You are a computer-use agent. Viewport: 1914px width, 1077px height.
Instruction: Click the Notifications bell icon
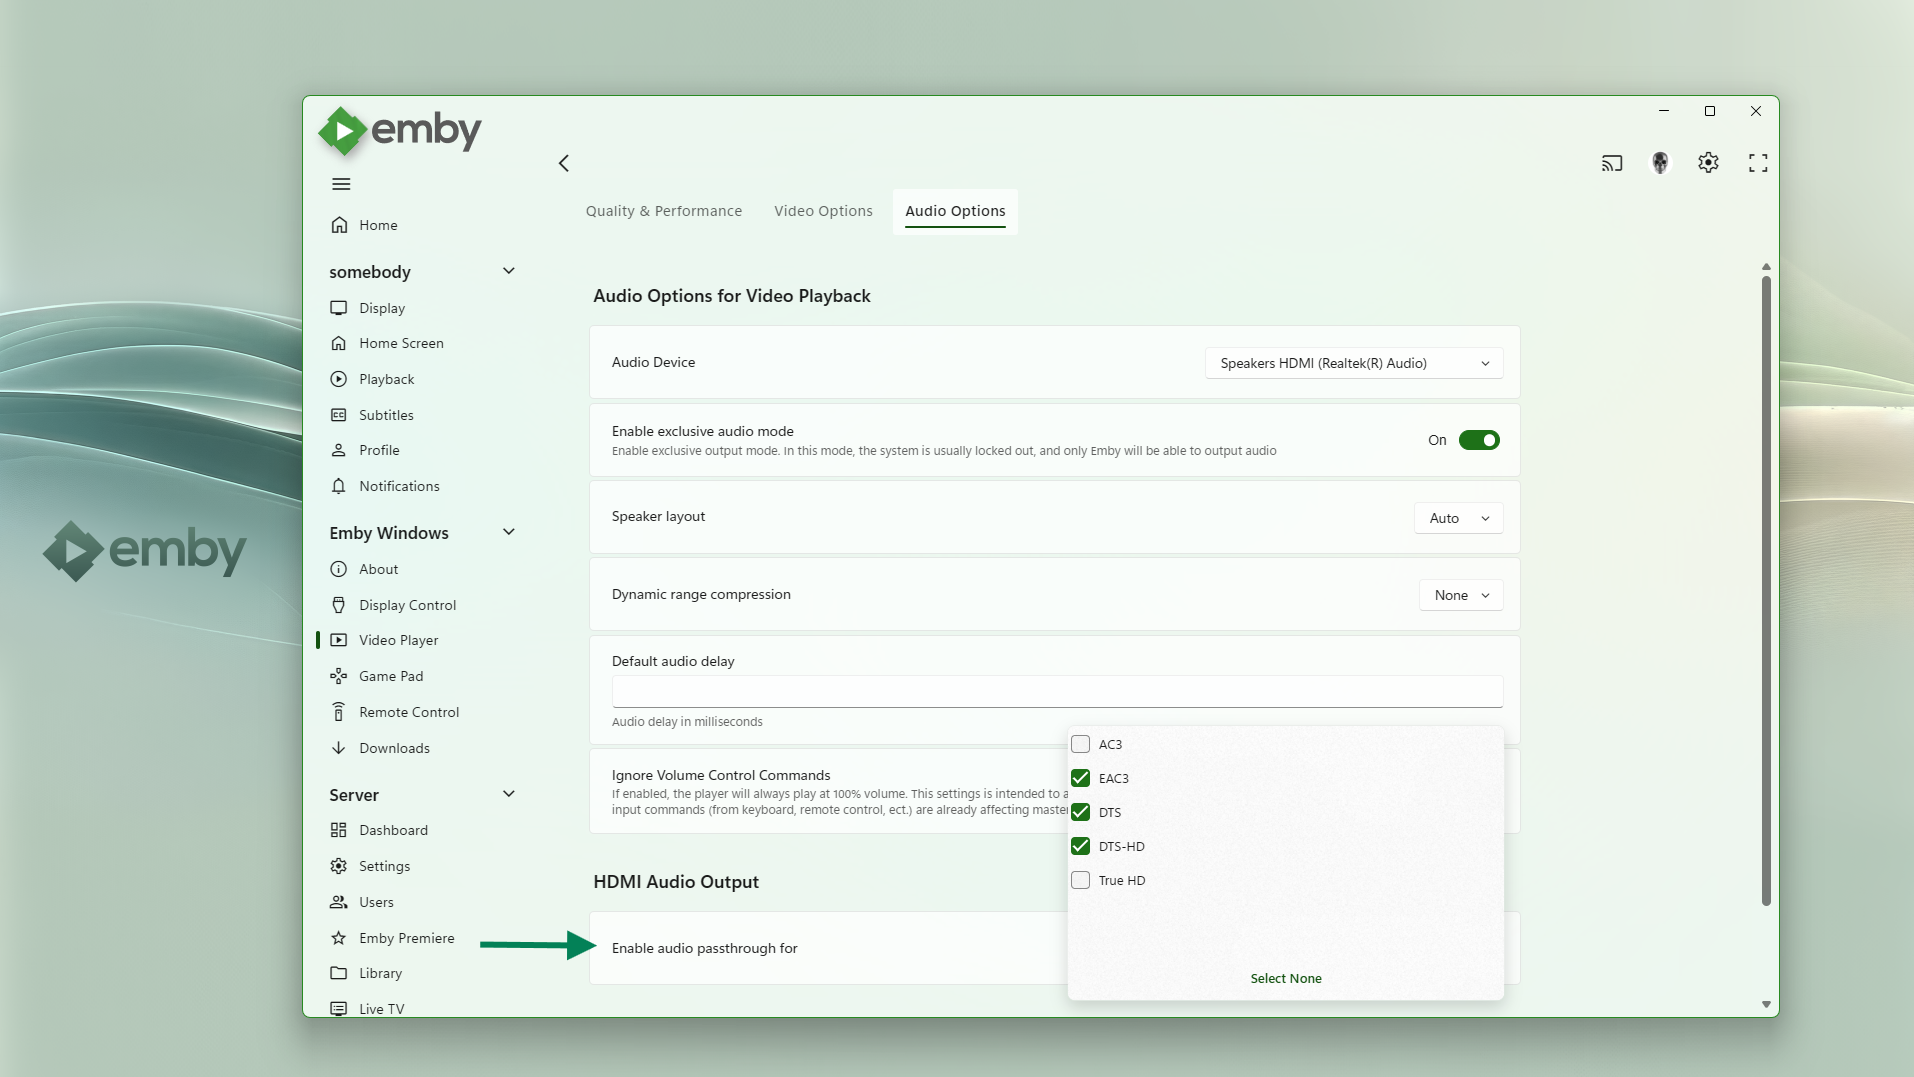click(339, 486)
